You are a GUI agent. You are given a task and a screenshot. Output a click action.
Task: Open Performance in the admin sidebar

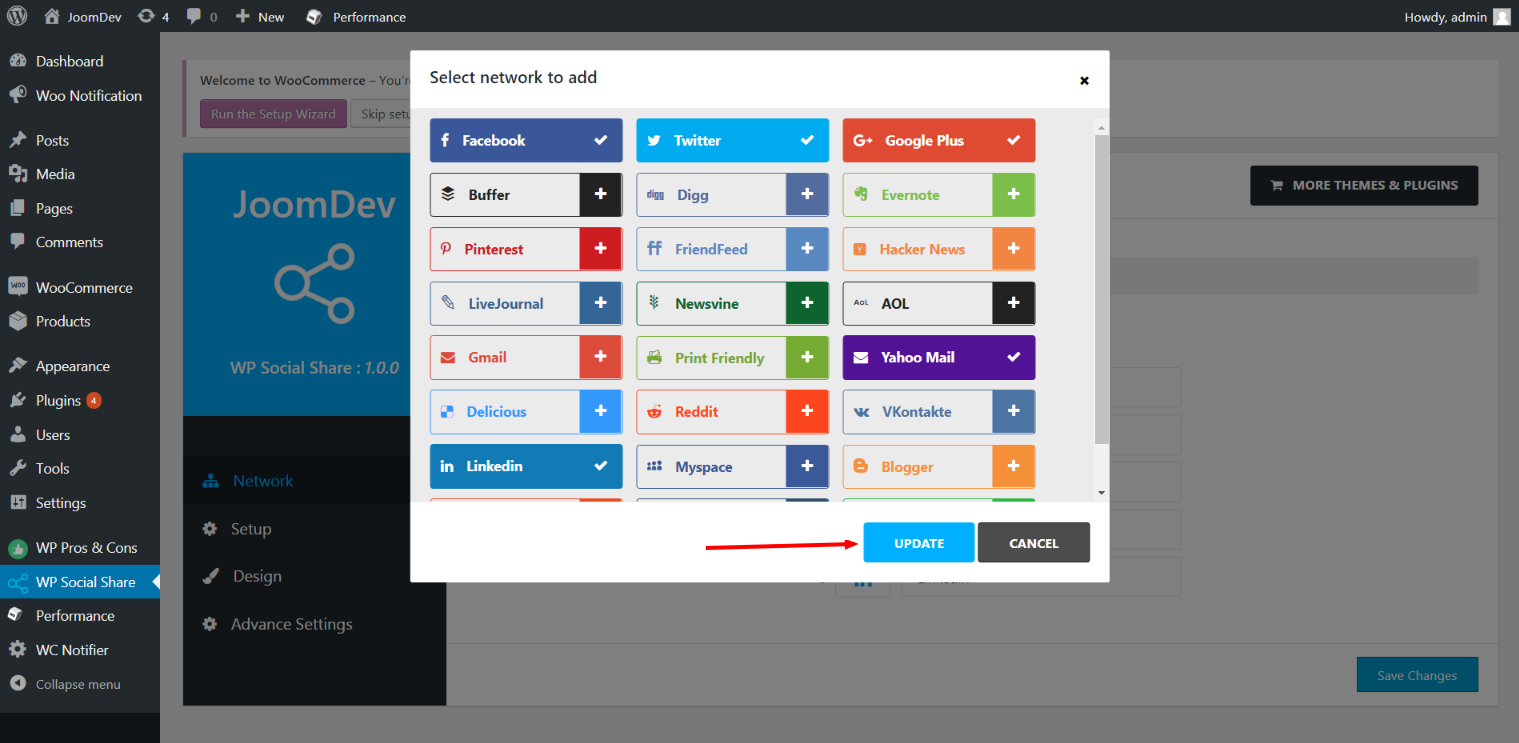coord(80,616)
